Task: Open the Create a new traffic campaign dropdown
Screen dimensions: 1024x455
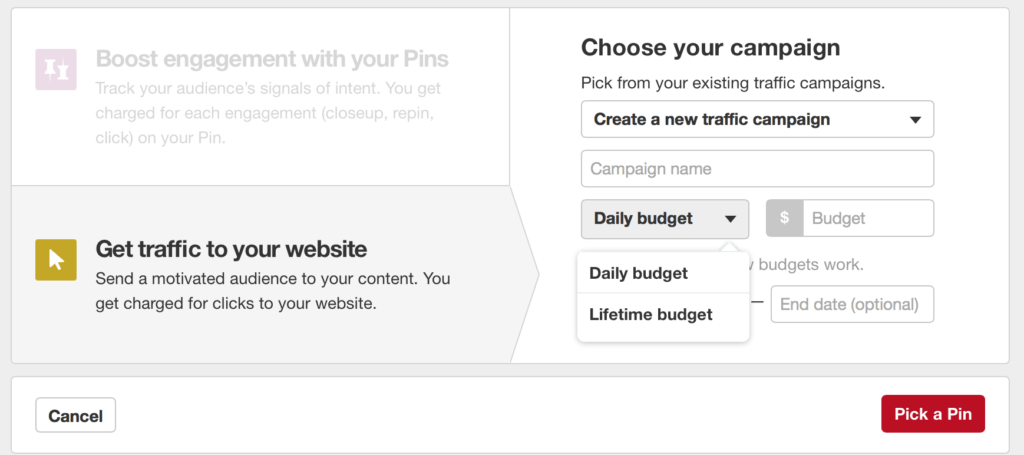Action: 758,119
